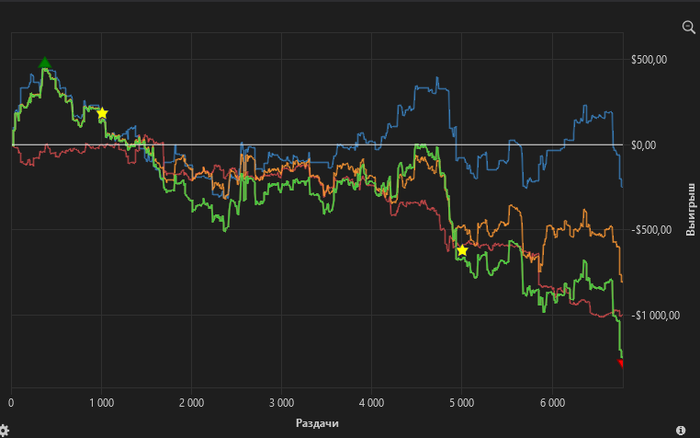The width and height of the screenshot is (700, 438).
Task: Click the 2 000 tick label
Action: pos(192,403)
